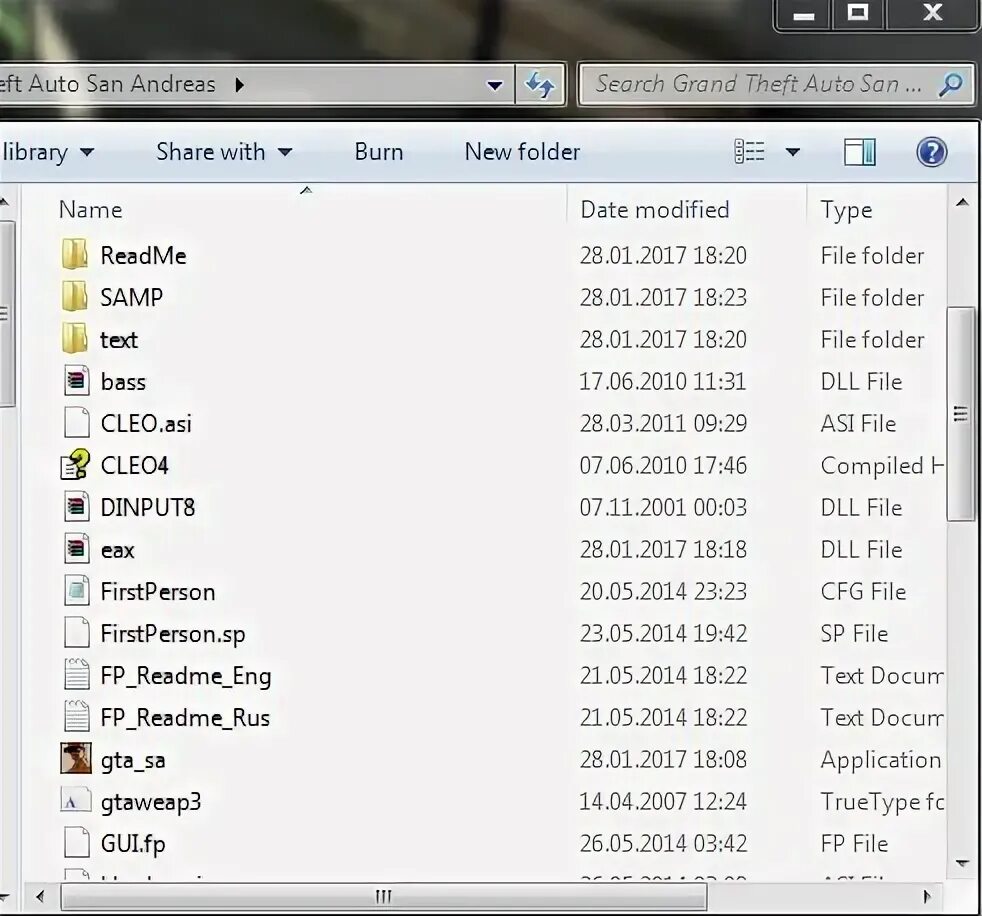982x916 pixels.
Task: Open the Help question mark icon
Action: pos(931,152)
